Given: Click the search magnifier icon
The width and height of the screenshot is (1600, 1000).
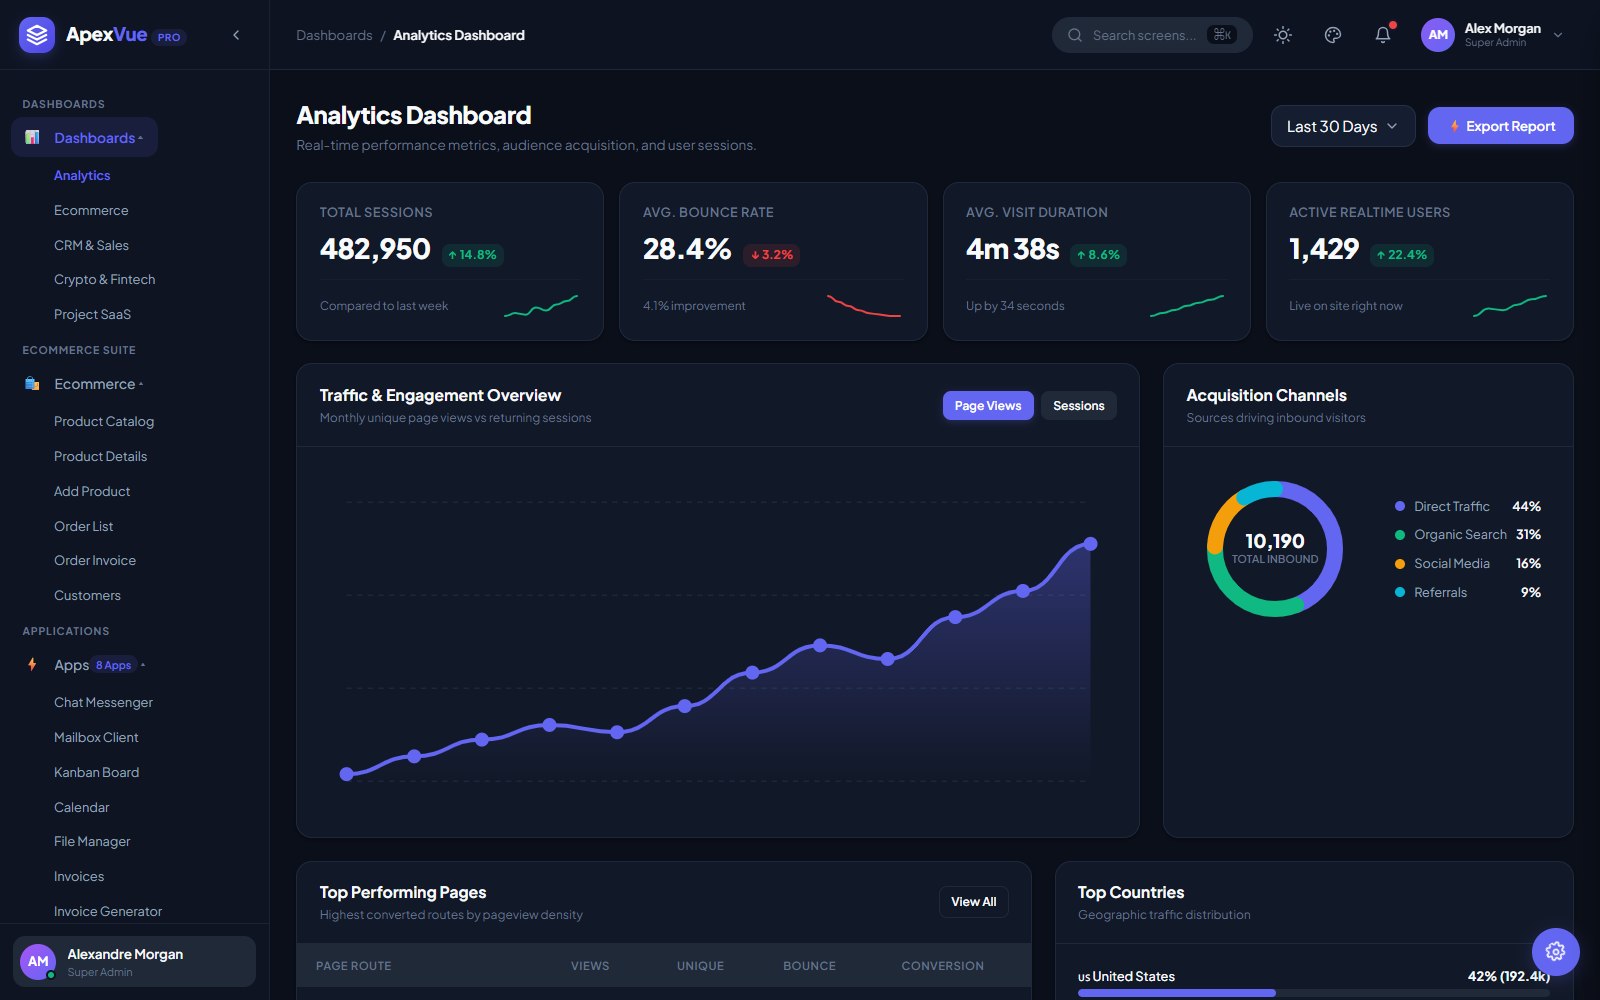Looking at the screenshot, I should pyautogui.click(x=1075, y=35).
